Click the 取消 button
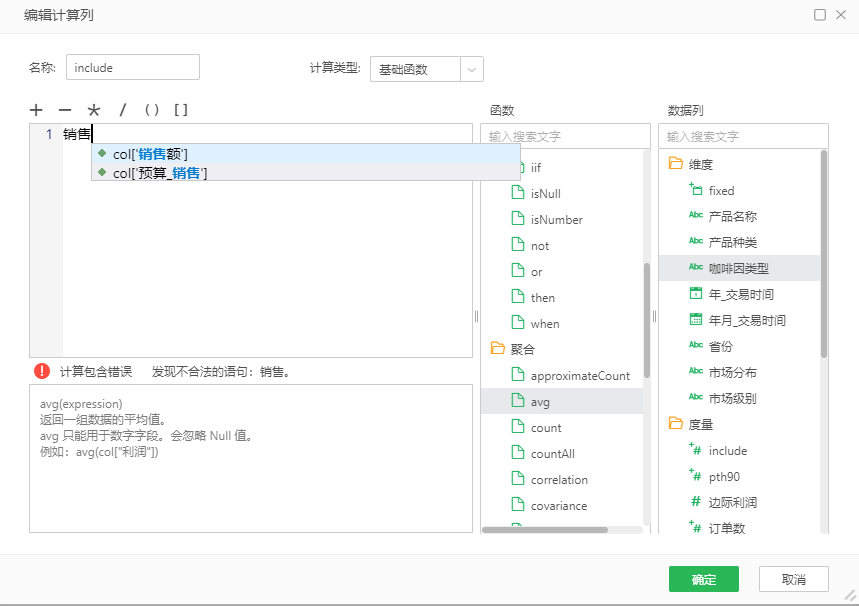The width and height of the screenshot is (859, 606). [793, 579]
